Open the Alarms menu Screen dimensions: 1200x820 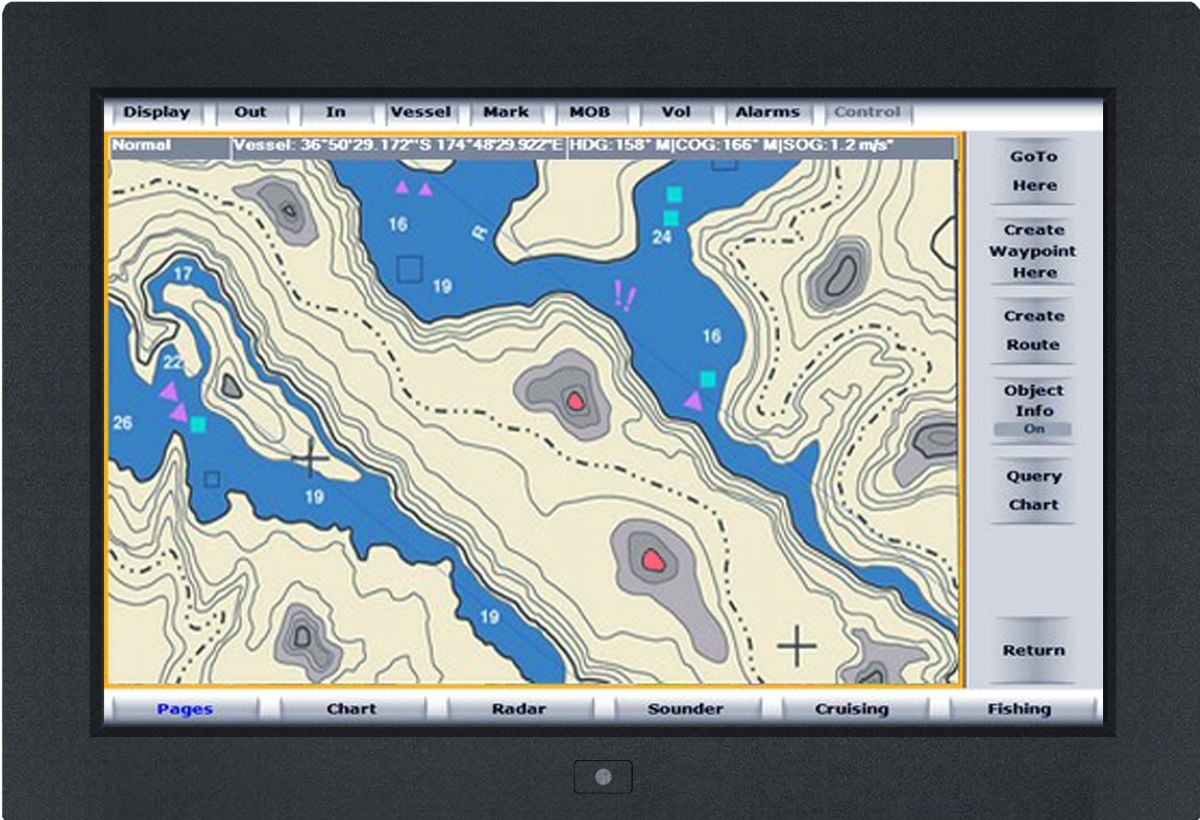(x=767, y=112)
